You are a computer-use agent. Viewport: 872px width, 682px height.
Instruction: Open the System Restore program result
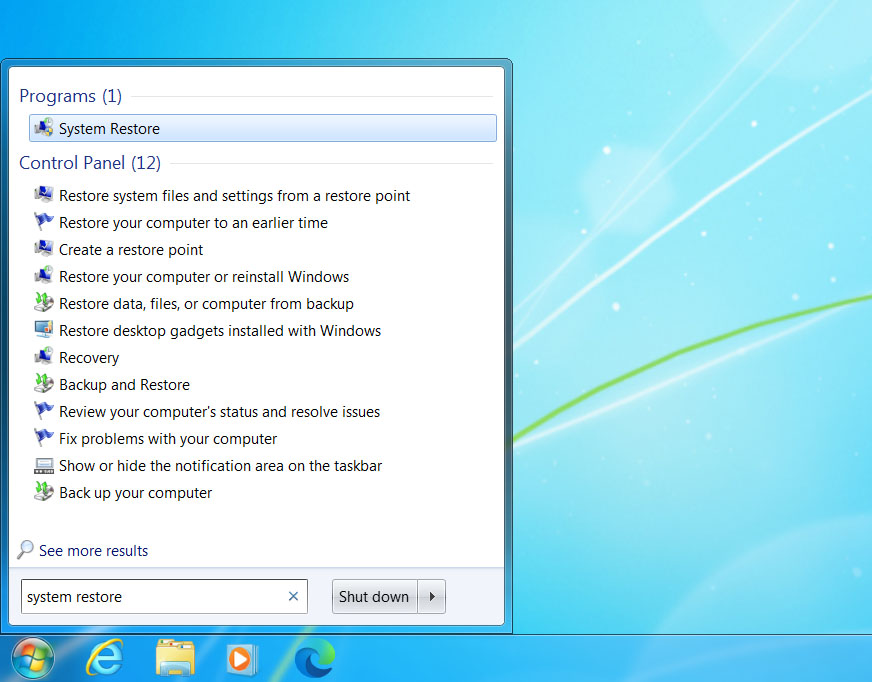262,129
